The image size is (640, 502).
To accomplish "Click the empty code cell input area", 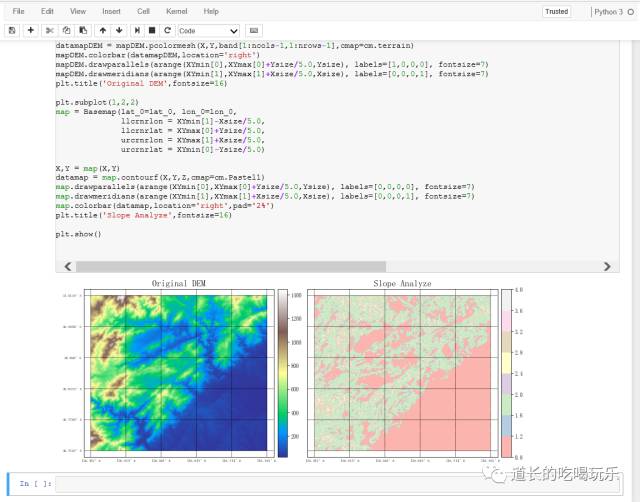I will (337, 484).
